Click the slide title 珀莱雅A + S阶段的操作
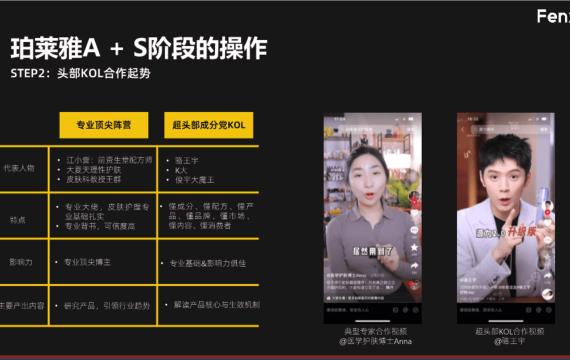The width and height of the screenshot is (570, 360). pos(139,48)
